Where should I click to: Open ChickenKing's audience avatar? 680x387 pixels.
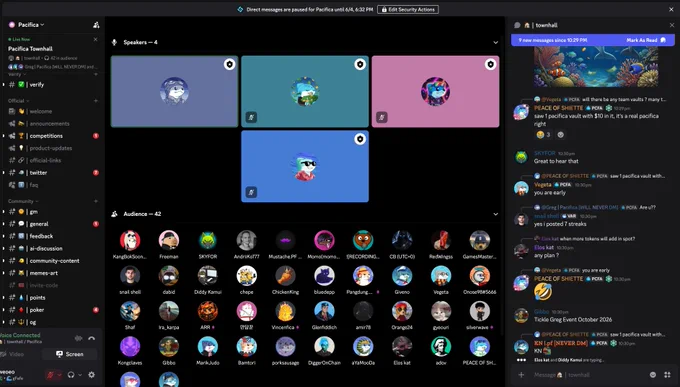[x=285, y=276]
